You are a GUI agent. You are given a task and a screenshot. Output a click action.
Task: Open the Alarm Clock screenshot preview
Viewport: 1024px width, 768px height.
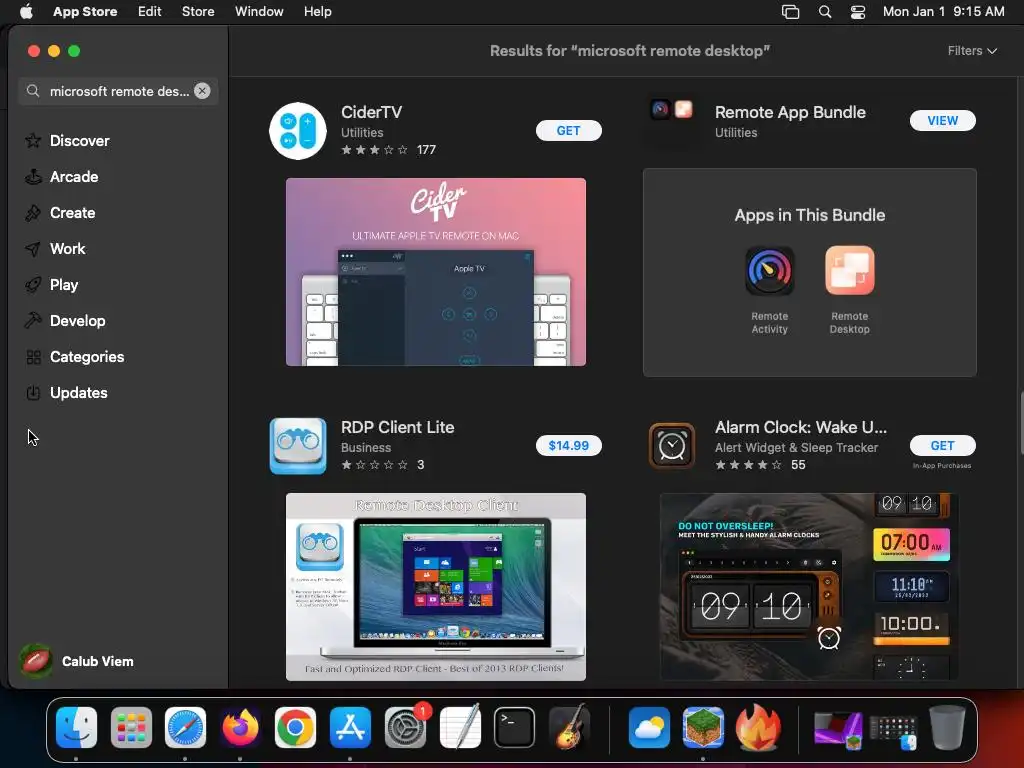[x=810, y=586]
